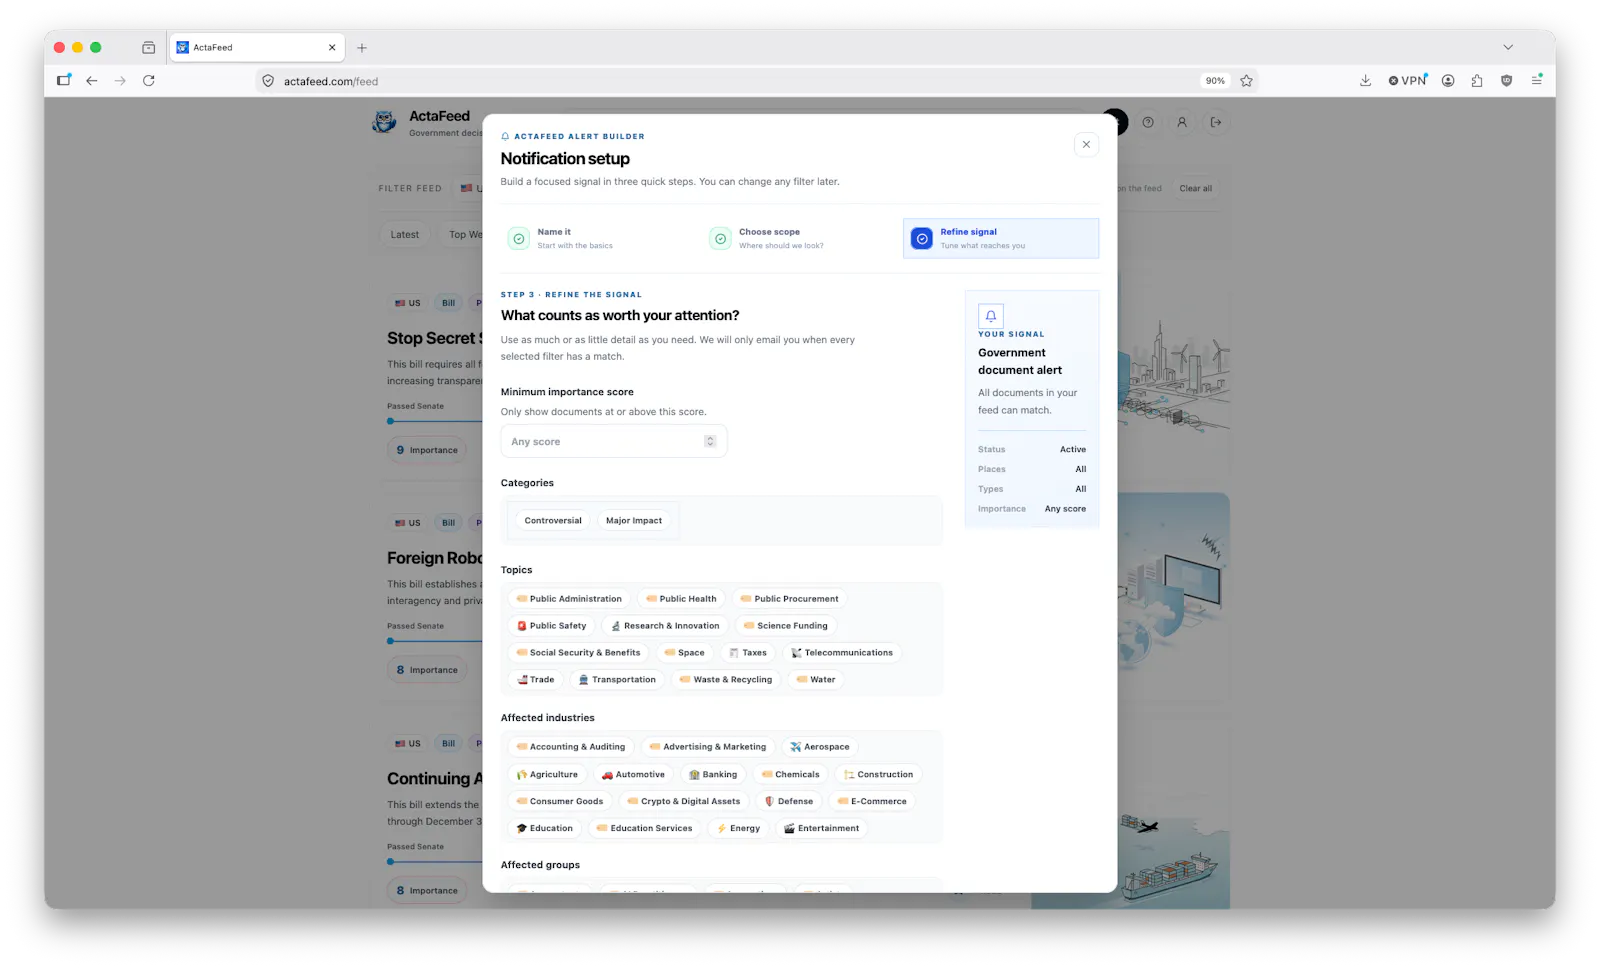Select the Public Procurement topic
This screenshot has width=1600, height=968.
tap(790, 598)
